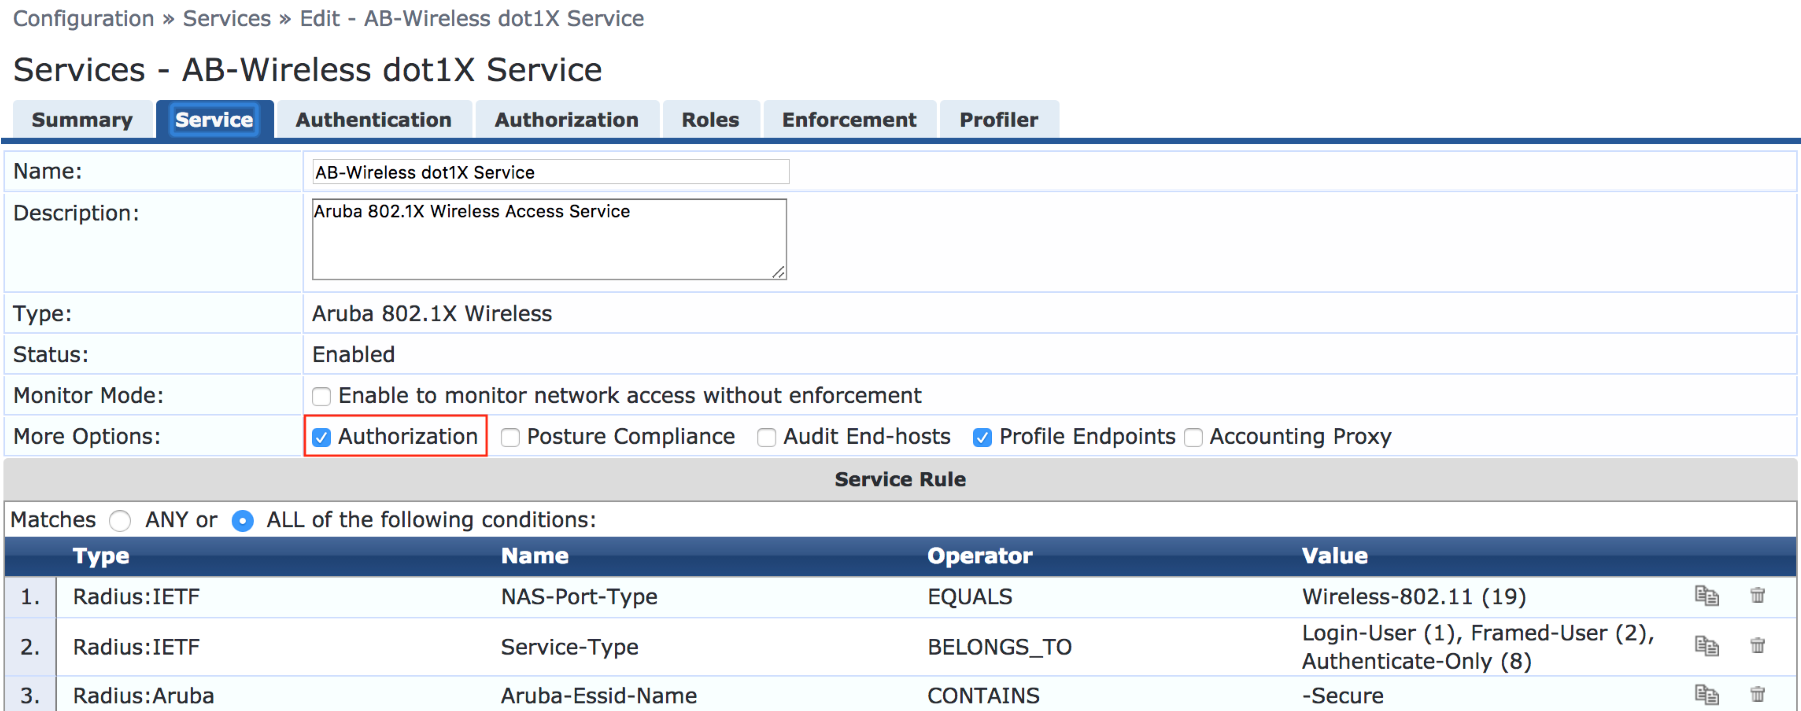This screenshot has height=711, width=1801.
Task: Delete the NAS-Port-Type rule row
Action: [x=1757, y=596]
